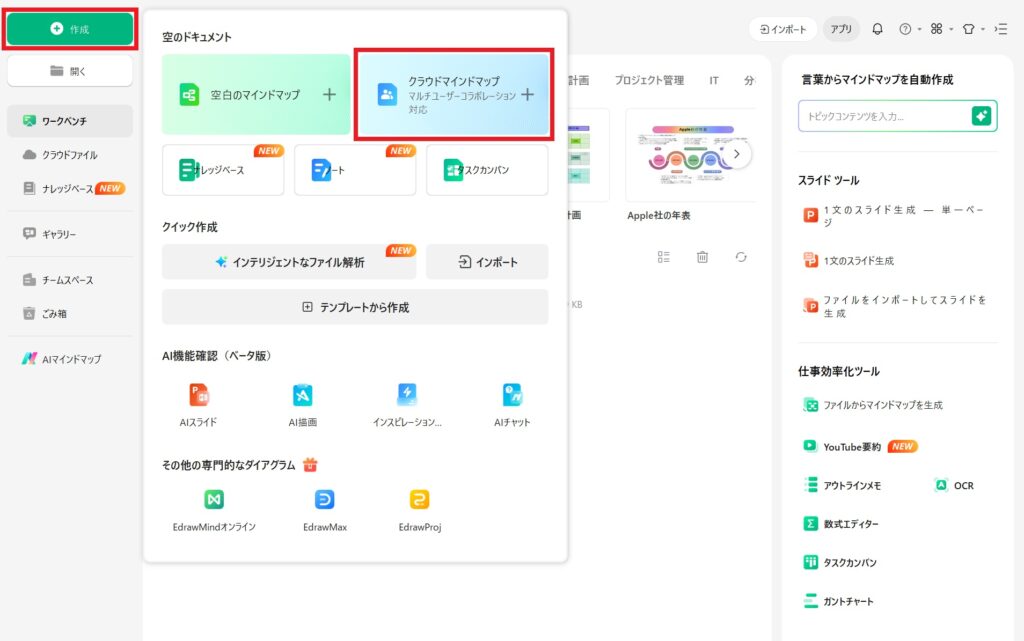Select クラウドマインドマップ collaboration option

click(452, 95)
